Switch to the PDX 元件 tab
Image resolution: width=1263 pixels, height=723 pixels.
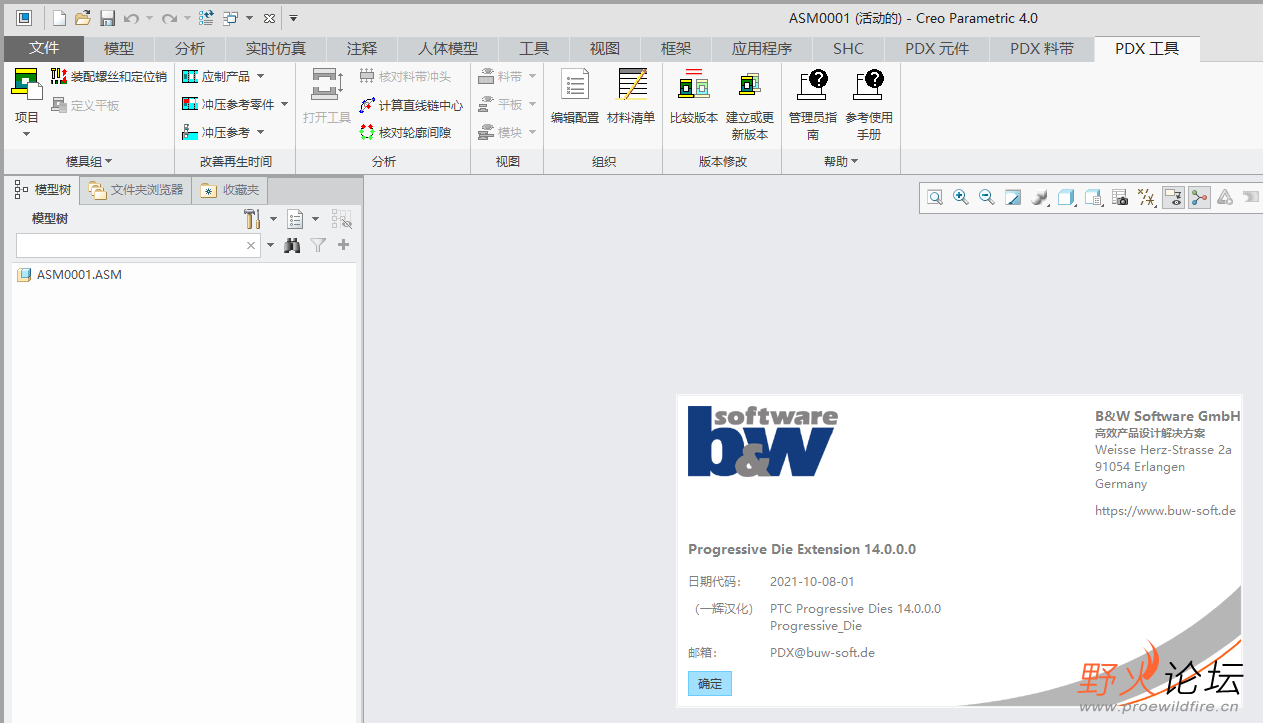click(x=937, y=48)
